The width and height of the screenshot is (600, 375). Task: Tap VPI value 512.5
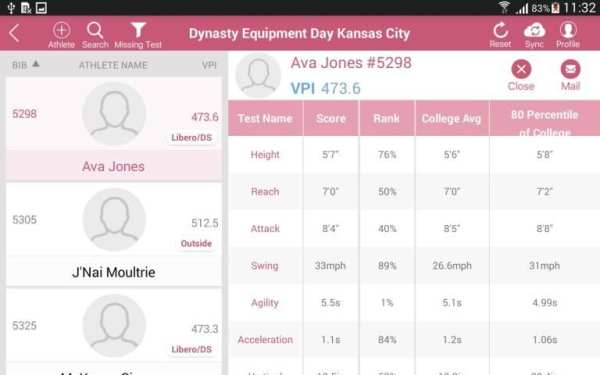[x=205, y=223]
